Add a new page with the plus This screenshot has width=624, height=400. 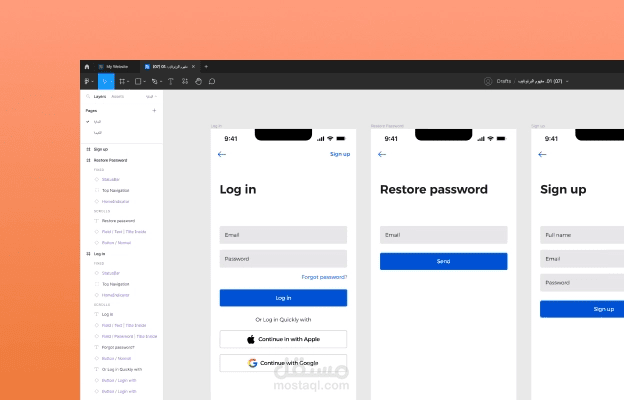(x=154, y=111)
